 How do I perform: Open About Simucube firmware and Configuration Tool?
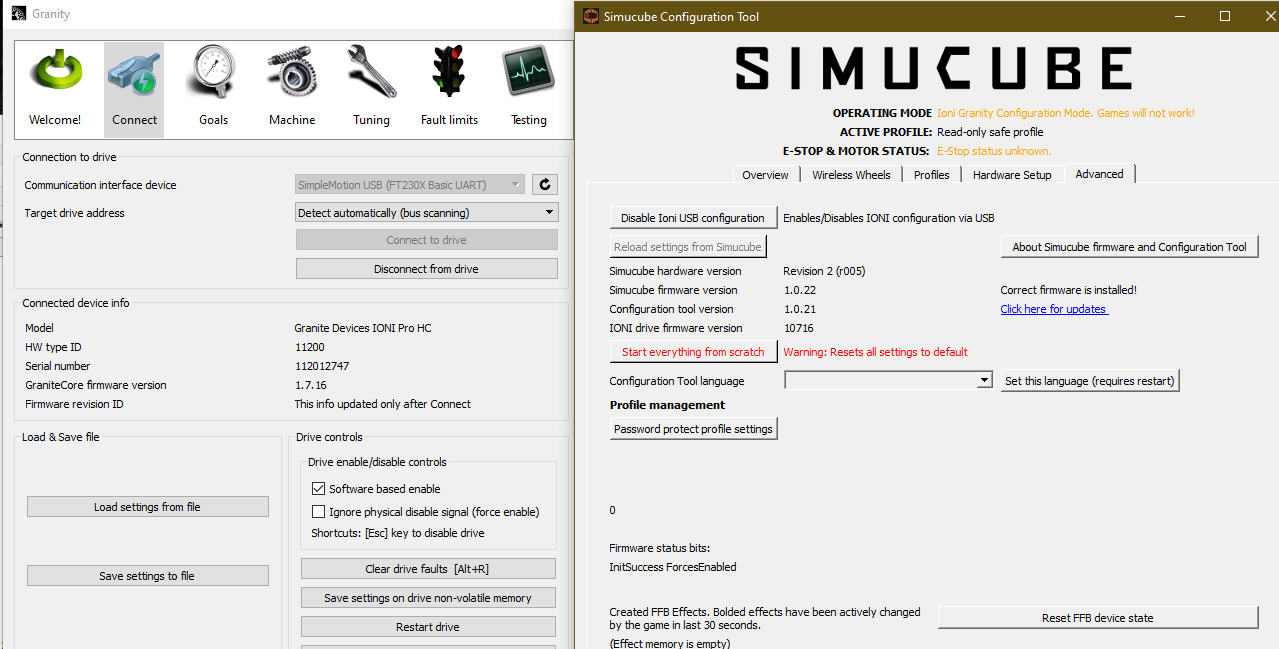(x=1129, y=247)
